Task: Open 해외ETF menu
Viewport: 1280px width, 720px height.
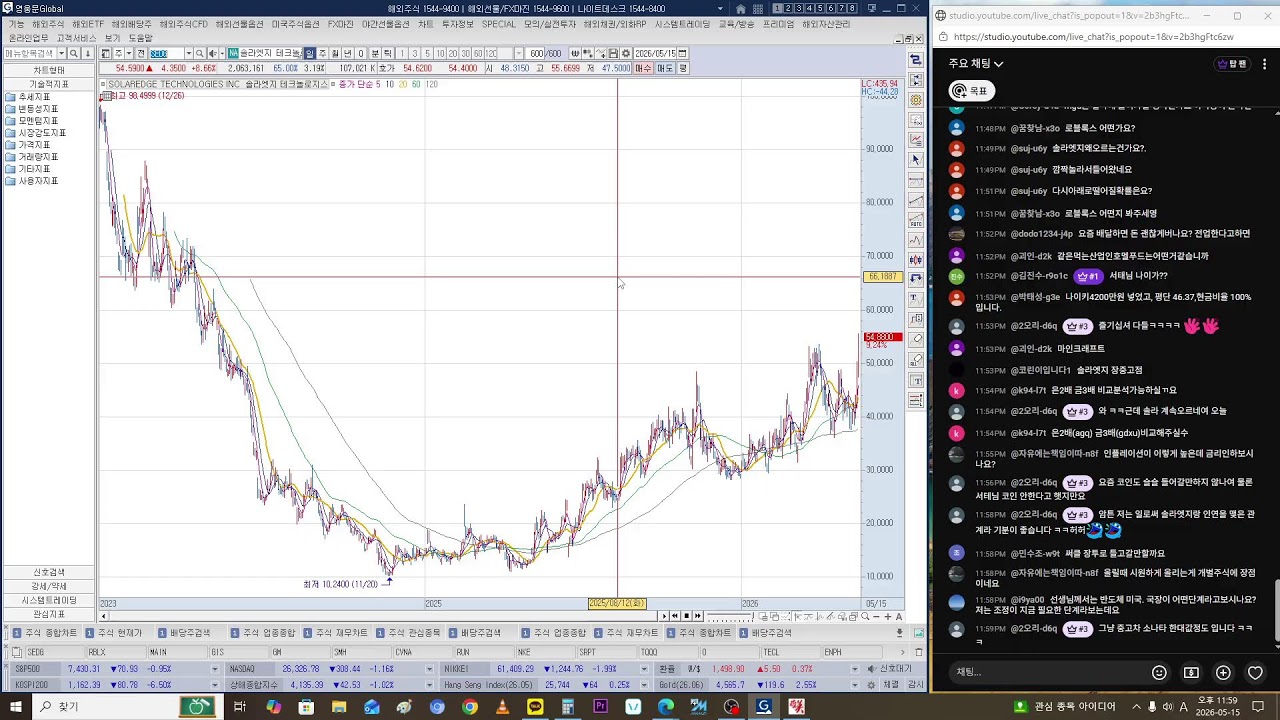Action: (88, 24)
